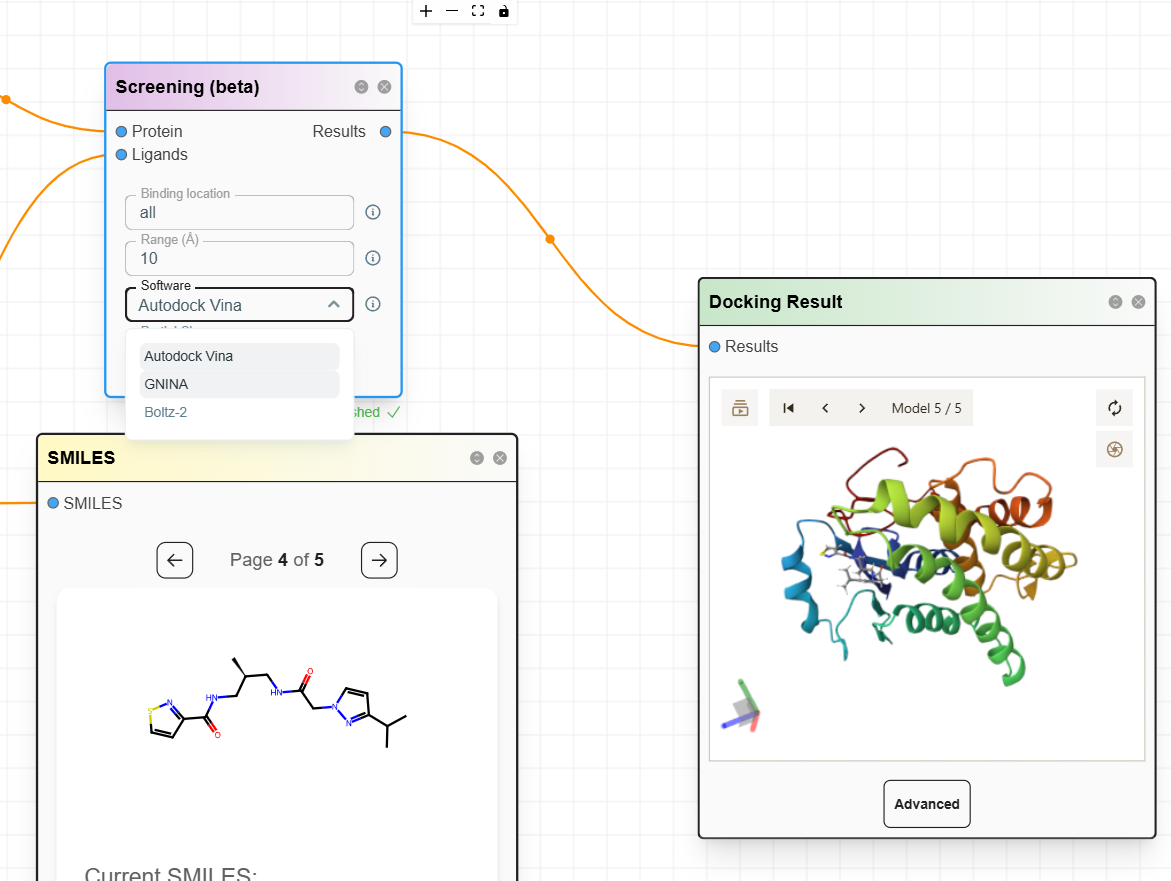This screenshot has width=1171, height=881.
Task: Click the animation playlist icon in Docking Result viewer
Action: click(740, 408)
